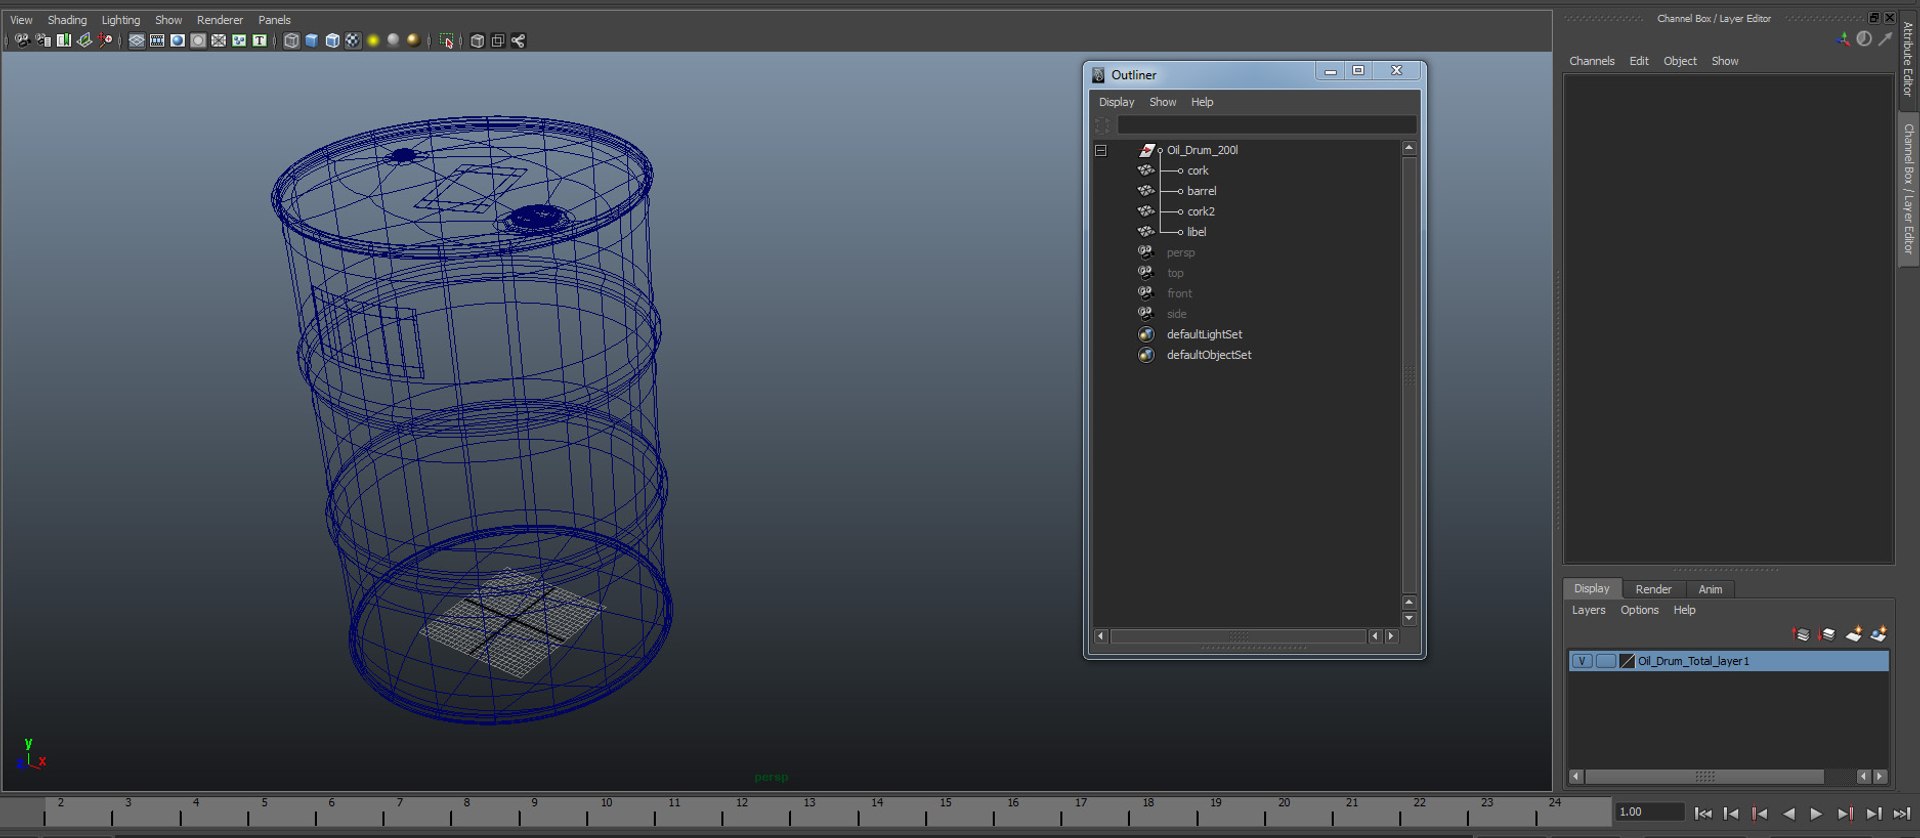This screenshot has height=838, width=1920.
Task: Enable Smooth Shade All icon
Action: point(311,40)
